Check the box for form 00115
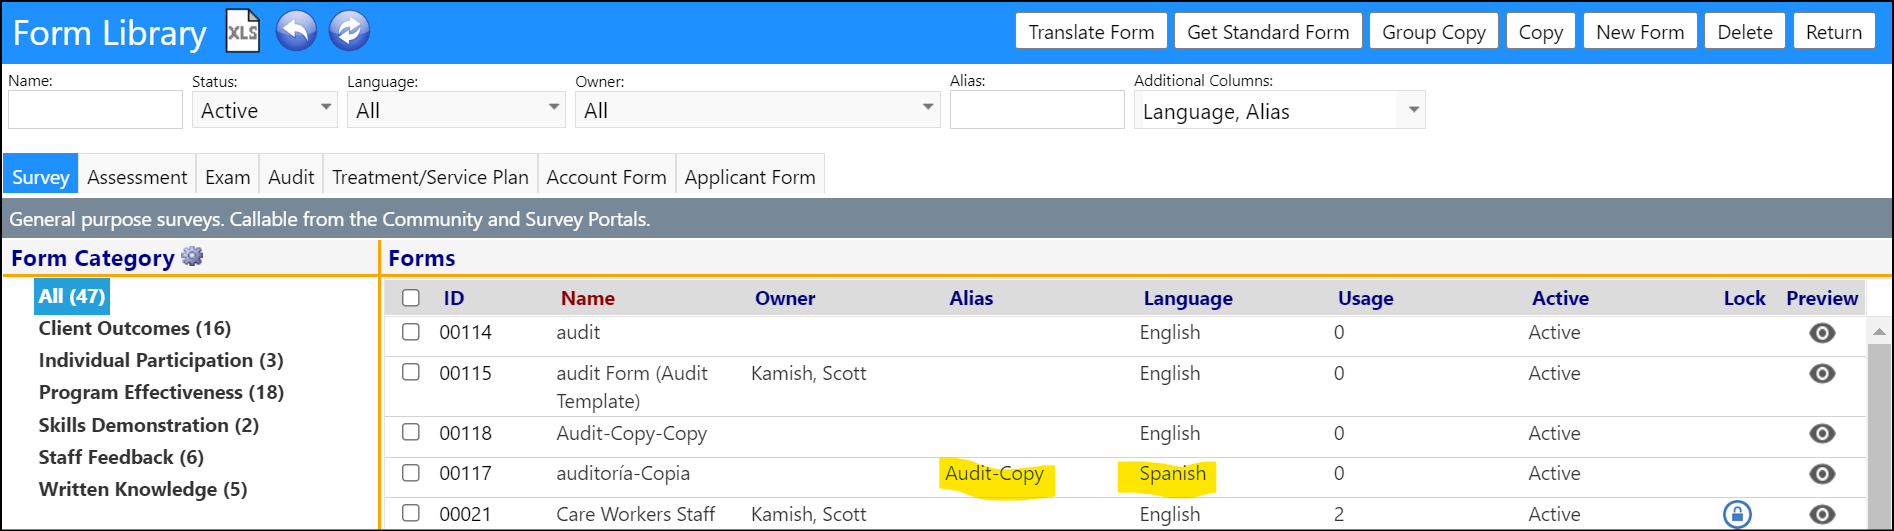 (x=411, y=372)
